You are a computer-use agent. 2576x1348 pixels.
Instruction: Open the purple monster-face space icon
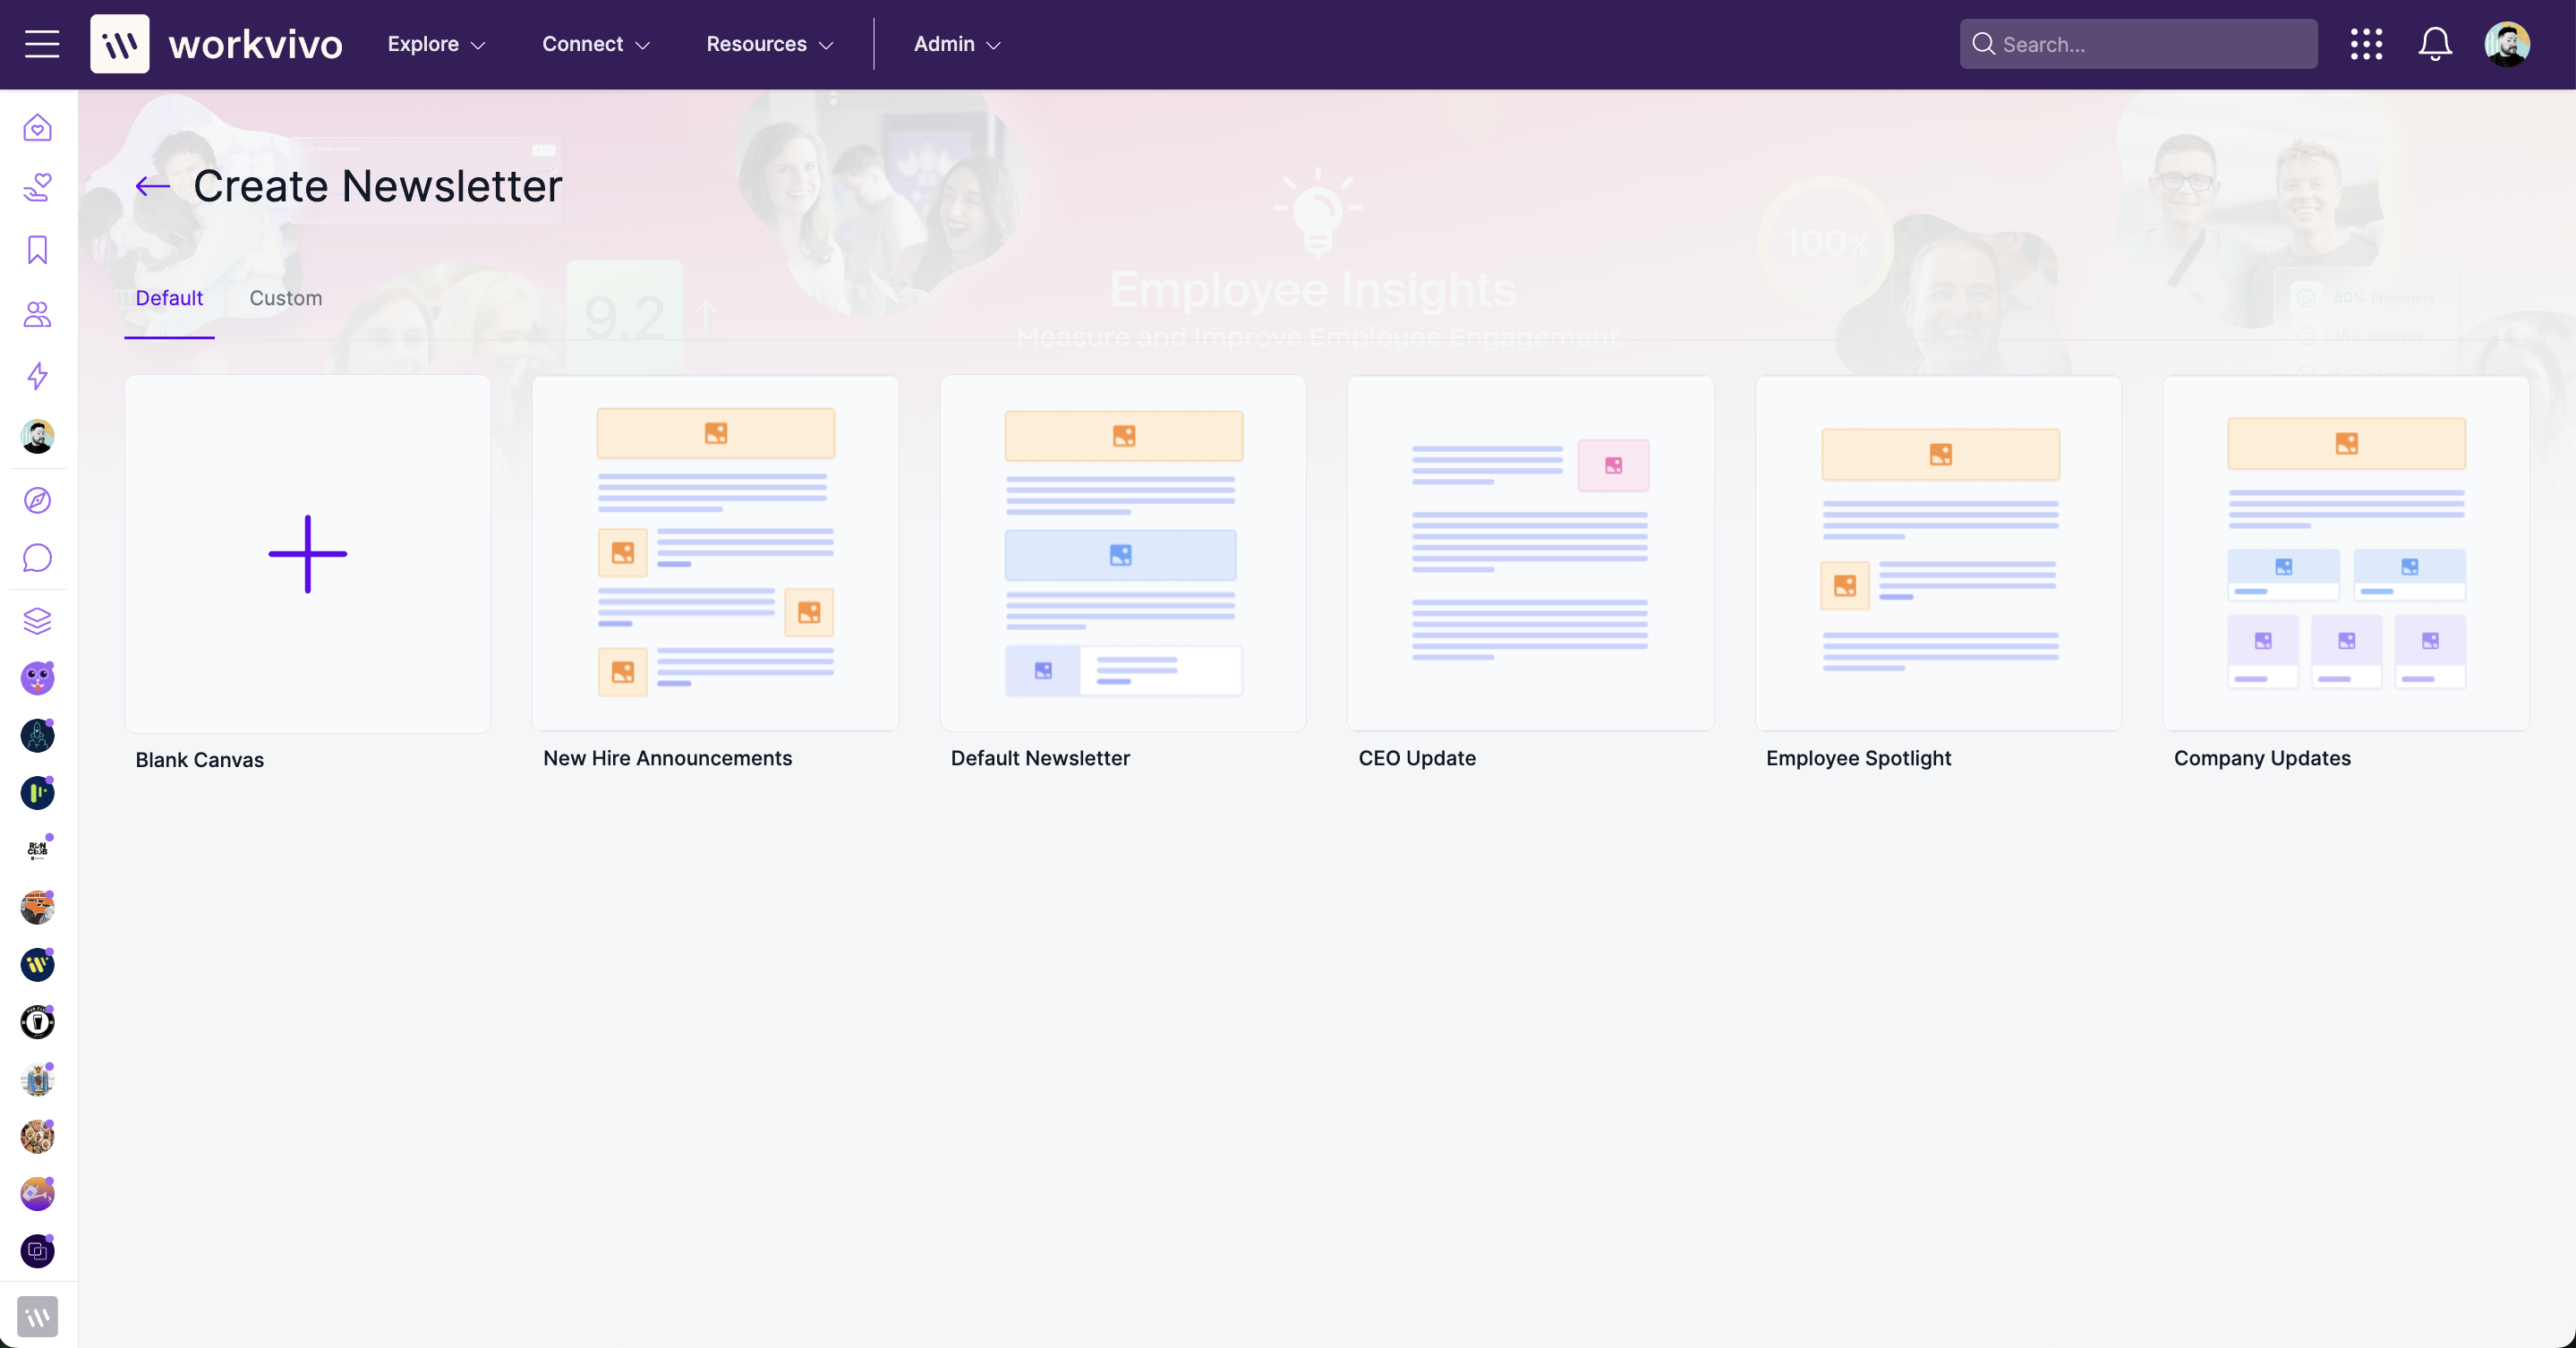[37, 679]
